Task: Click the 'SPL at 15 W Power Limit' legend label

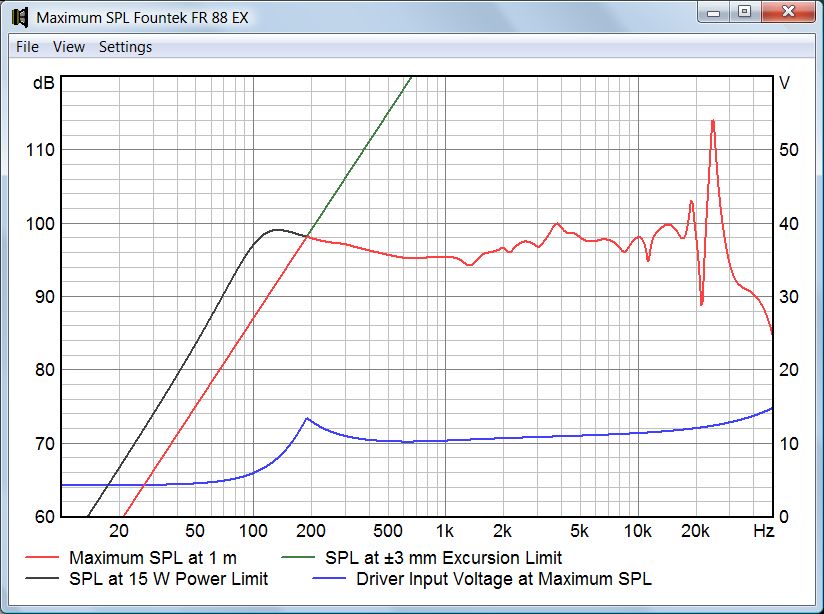Action: [x=169, y=579]
